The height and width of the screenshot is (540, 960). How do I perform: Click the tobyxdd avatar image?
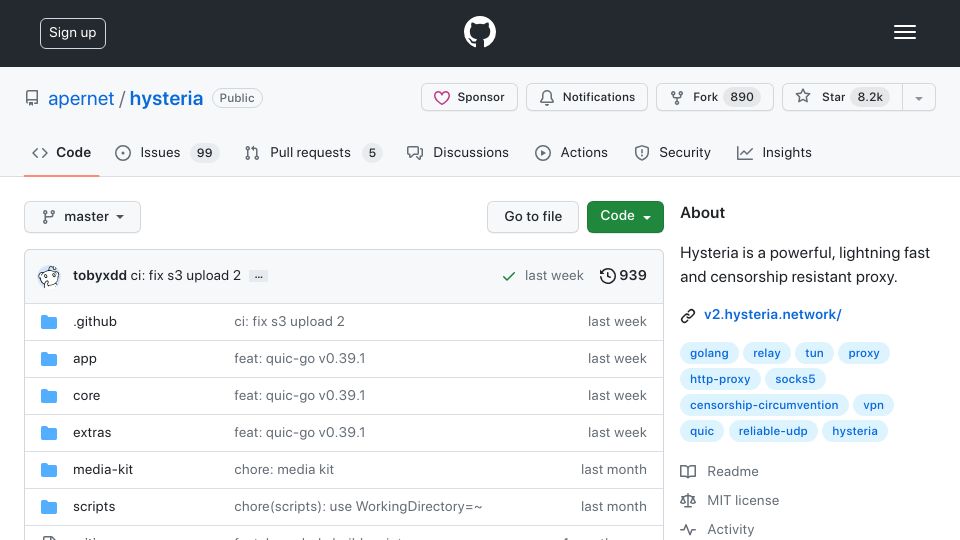click(x=49, y=276)
